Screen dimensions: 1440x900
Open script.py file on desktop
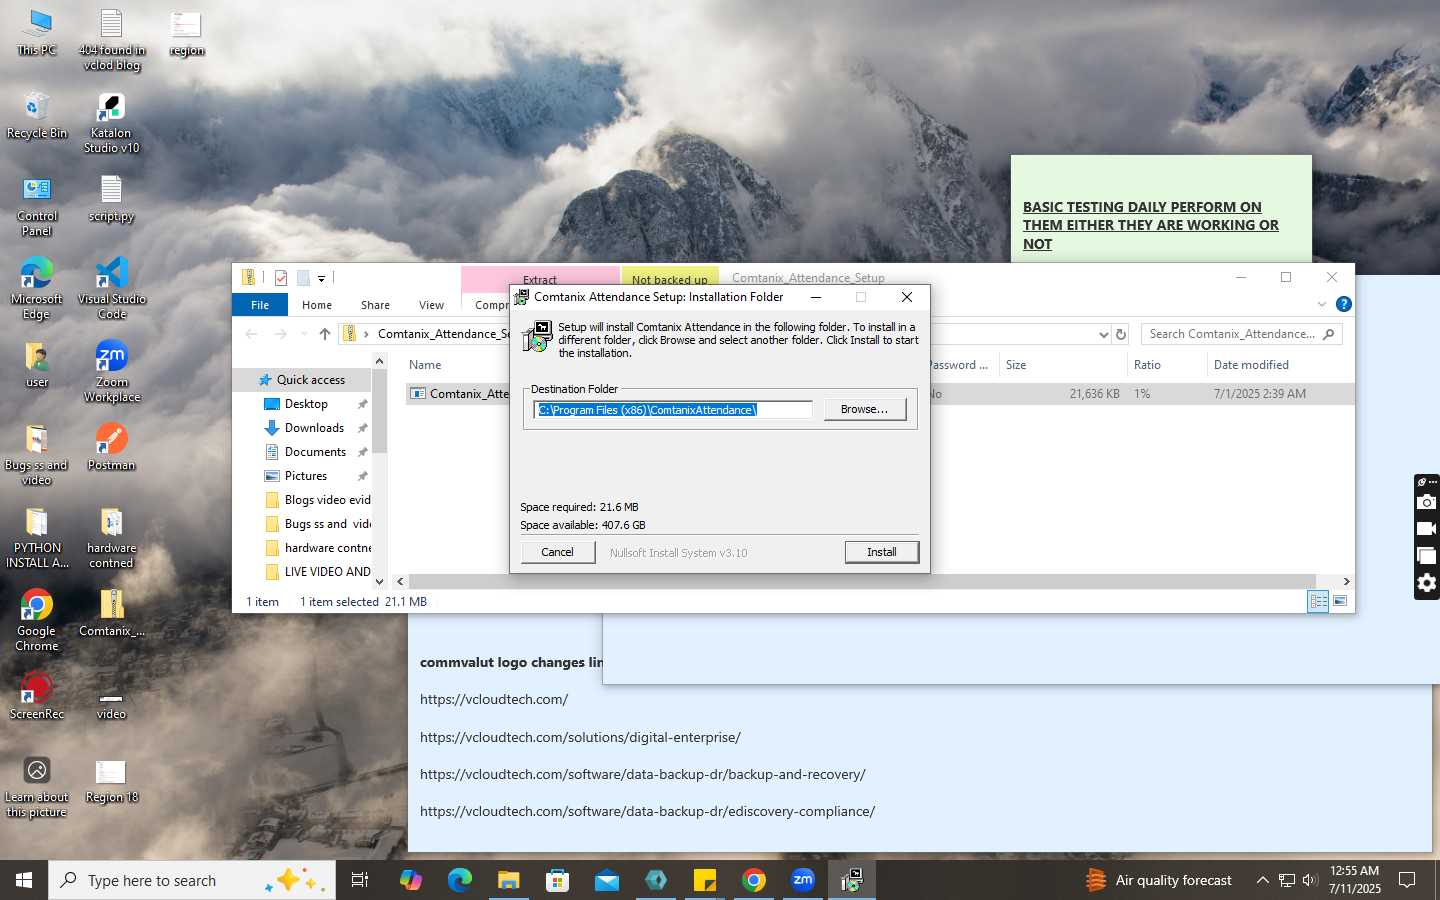[x=111, y=198]
